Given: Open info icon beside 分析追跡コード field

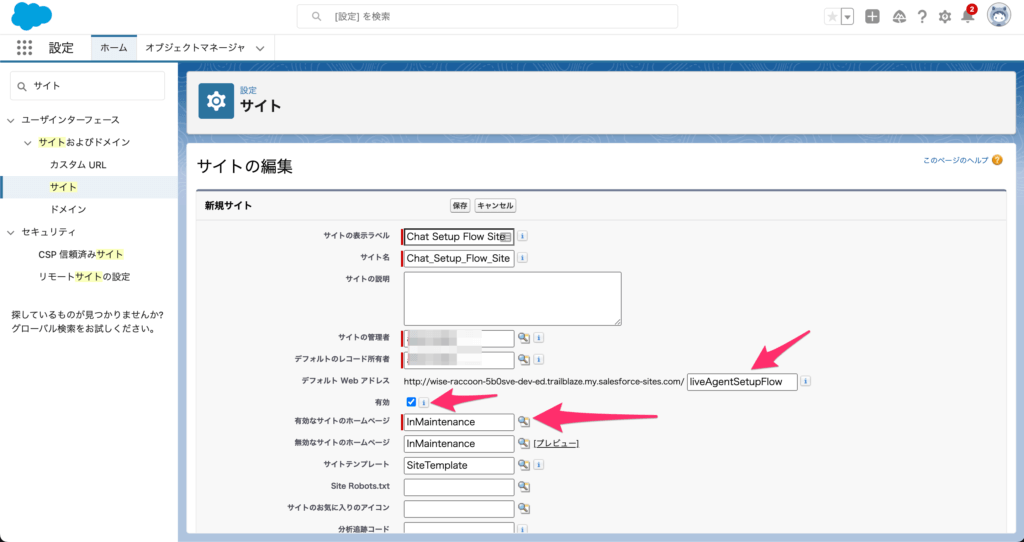Looking at the screenshot, I should [522, 529].
